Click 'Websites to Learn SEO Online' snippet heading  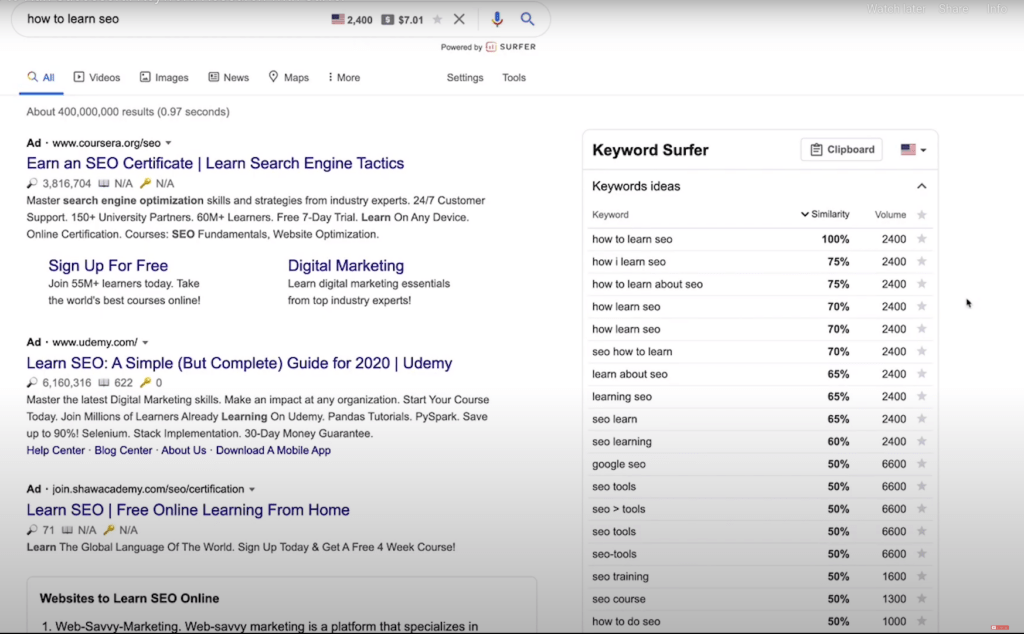(129, 599)
